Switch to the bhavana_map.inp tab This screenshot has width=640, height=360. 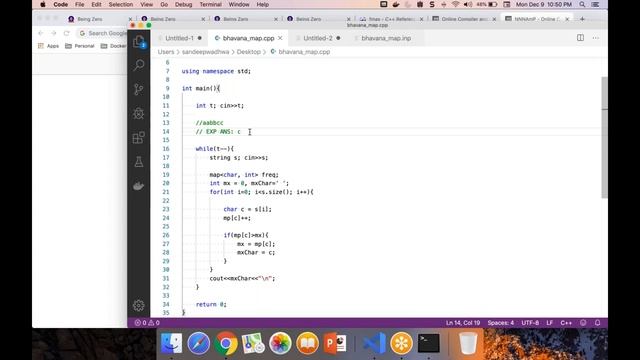386,38
